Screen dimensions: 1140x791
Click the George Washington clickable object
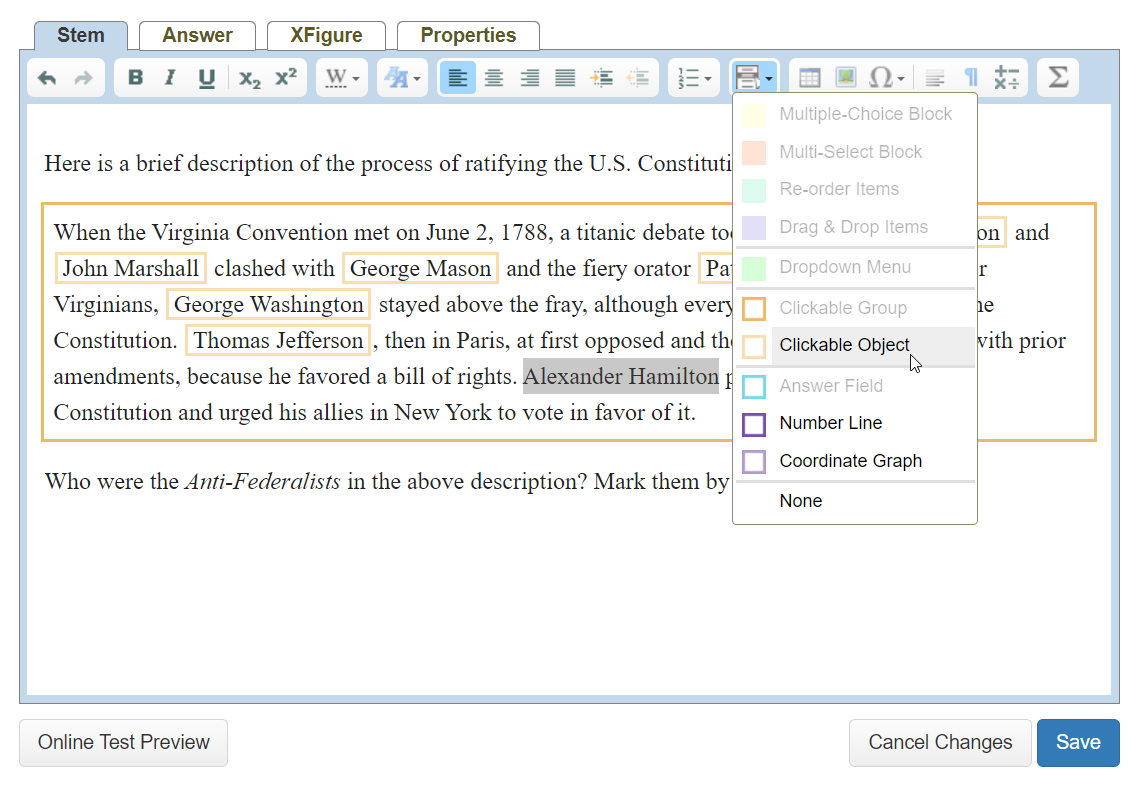(x=268, y=304)
